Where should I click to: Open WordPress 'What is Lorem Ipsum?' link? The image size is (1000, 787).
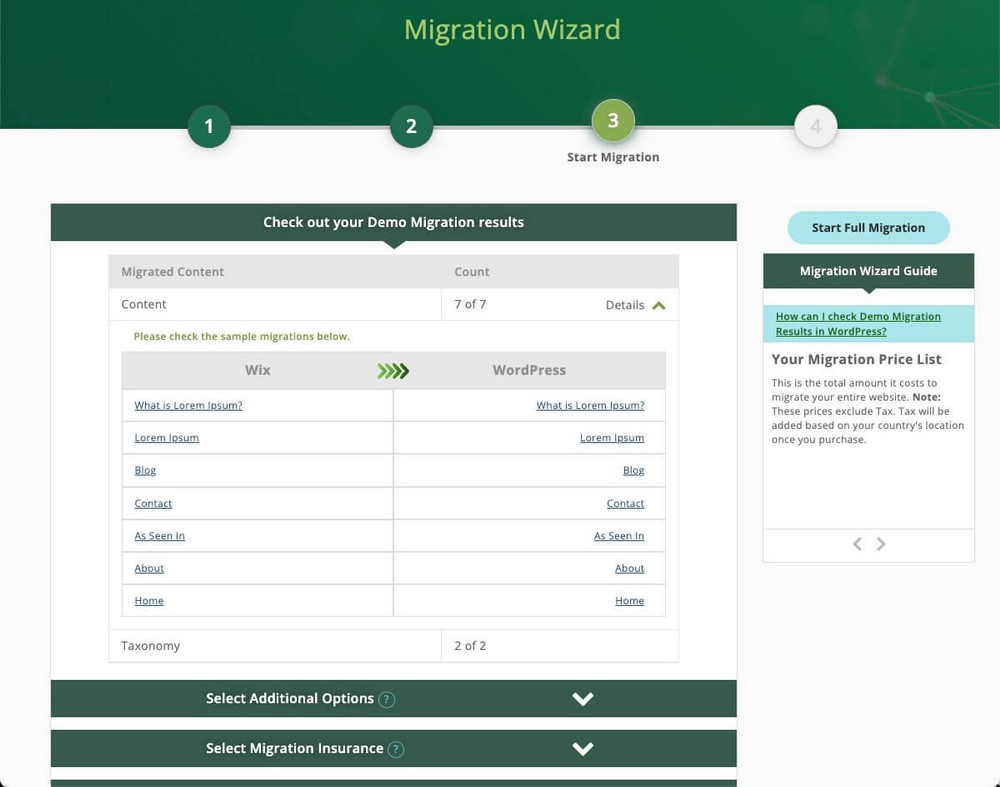590,405
